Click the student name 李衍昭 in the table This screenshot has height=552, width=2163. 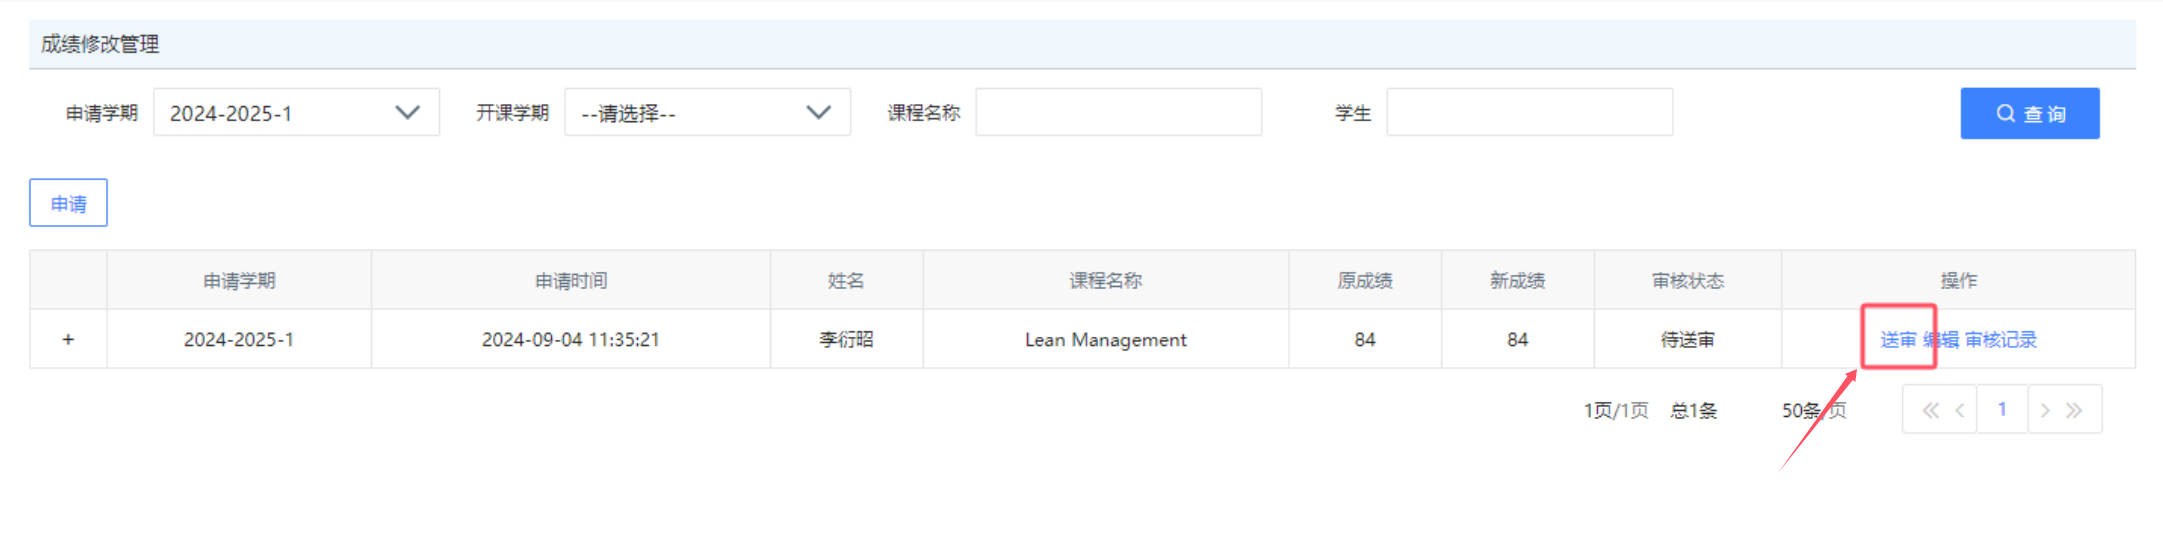(846, 340)
